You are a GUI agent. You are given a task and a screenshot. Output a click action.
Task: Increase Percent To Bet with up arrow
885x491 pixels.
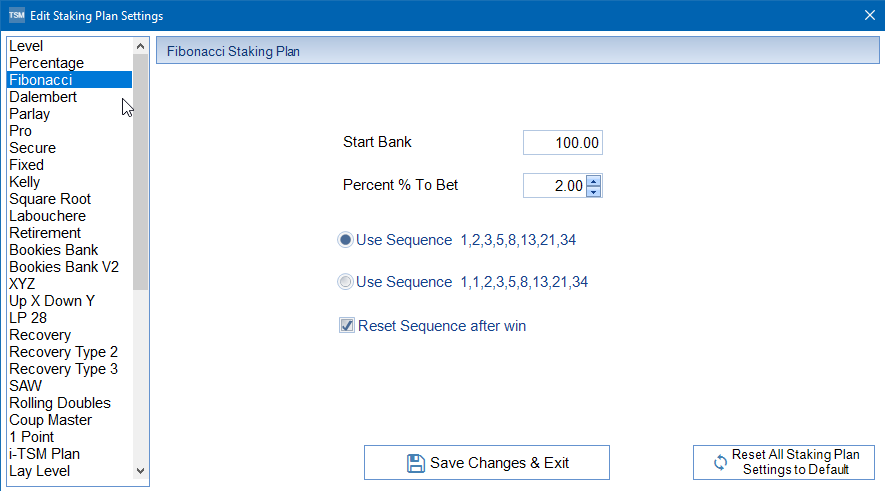pos(593,181)
